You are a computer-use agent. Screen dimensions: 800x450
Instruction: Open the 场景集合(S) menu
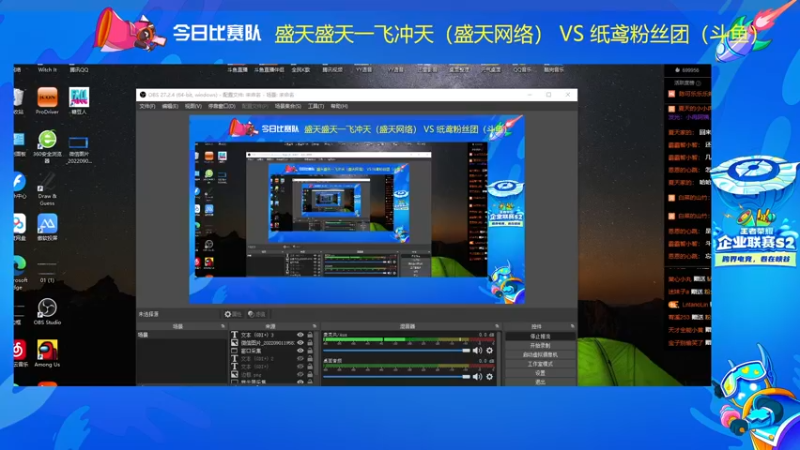click(x=288, y=106)
